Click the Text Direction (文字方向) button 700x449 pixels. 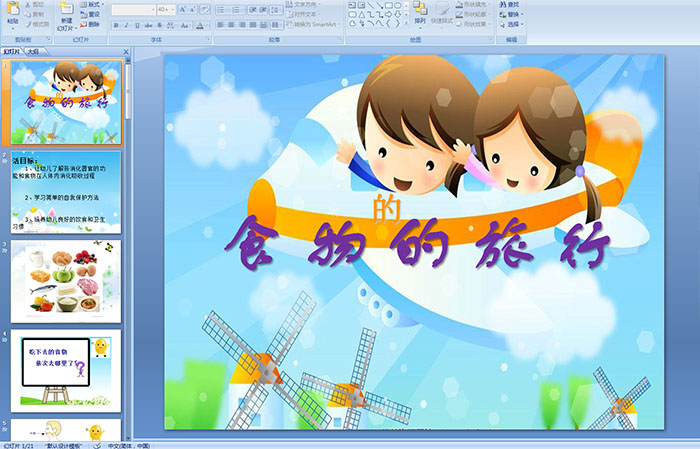tap(304, 4)
